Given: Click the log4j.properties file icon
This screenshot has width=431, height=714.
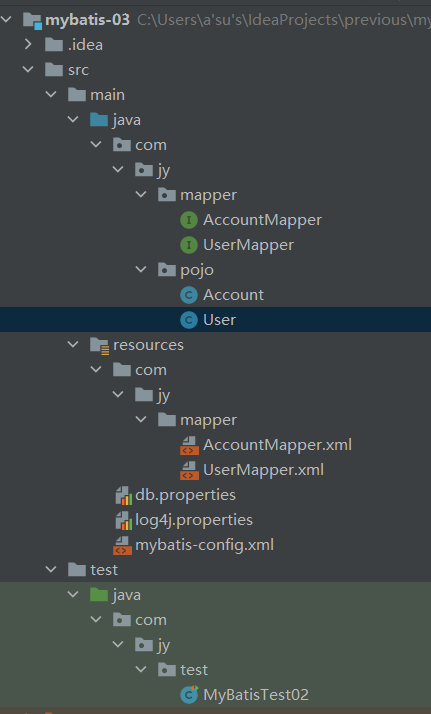Looking at the screenshot, I should coord(123,520).
